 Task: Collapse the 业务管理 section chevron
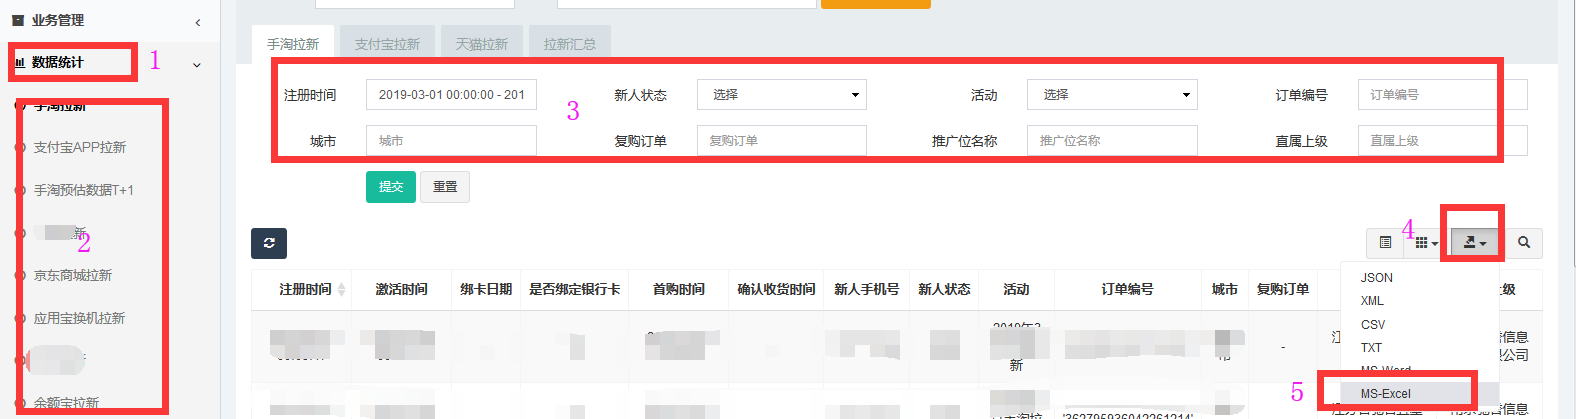198,22
